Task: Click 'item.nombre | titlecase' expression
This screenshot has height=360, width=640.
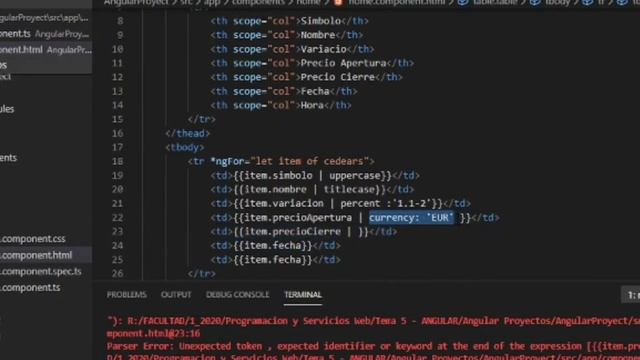Action: tap(309, 189)
